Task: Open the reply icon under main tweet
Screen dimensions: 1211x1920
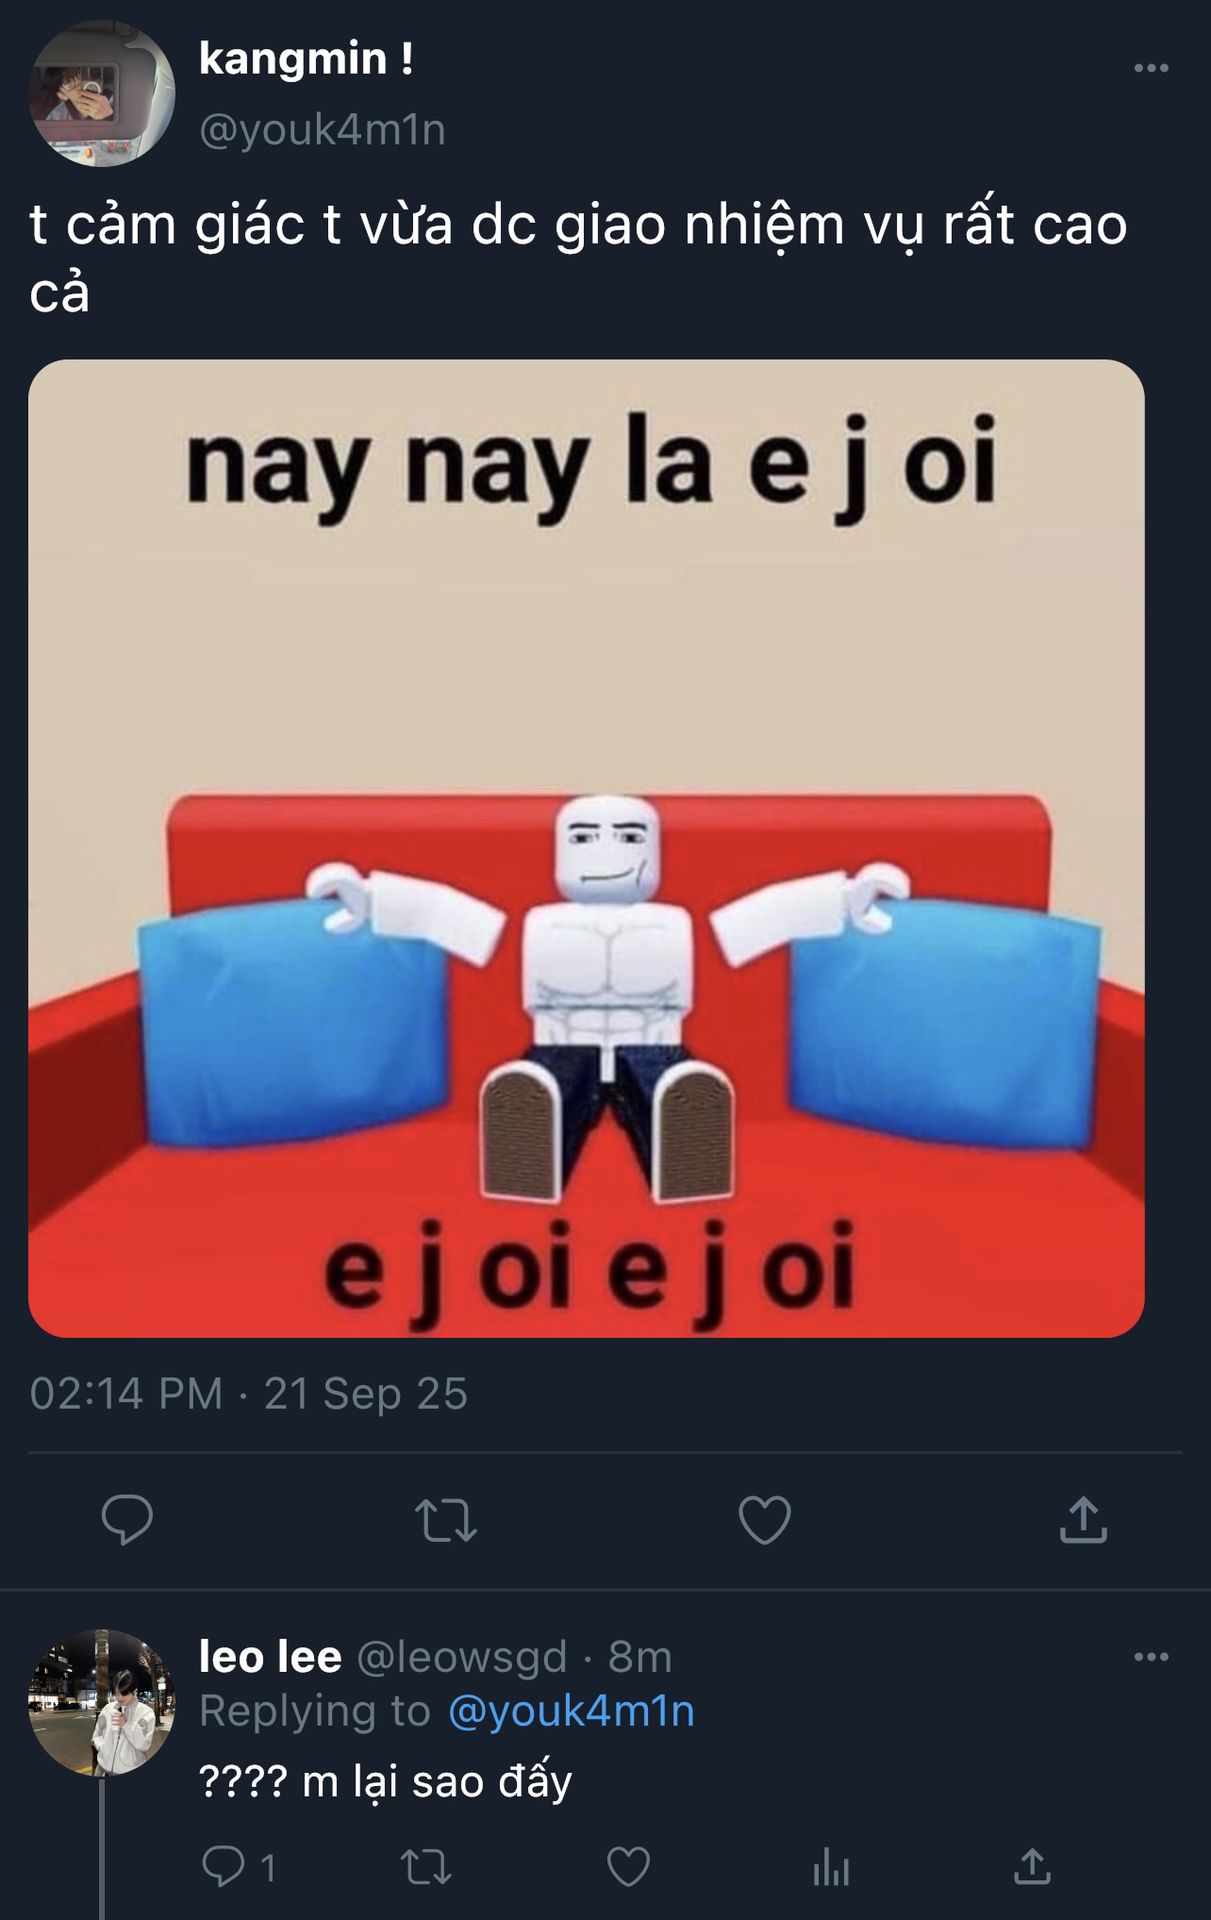Action: [x=127, y=1520]
